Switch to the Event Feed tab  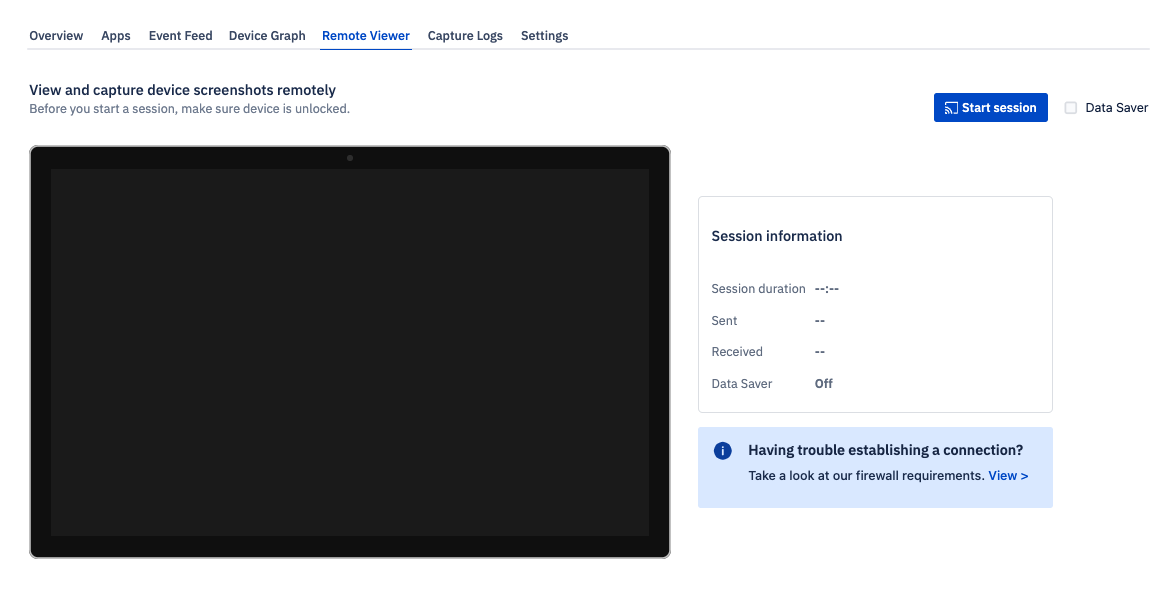[x=180, y=35]
